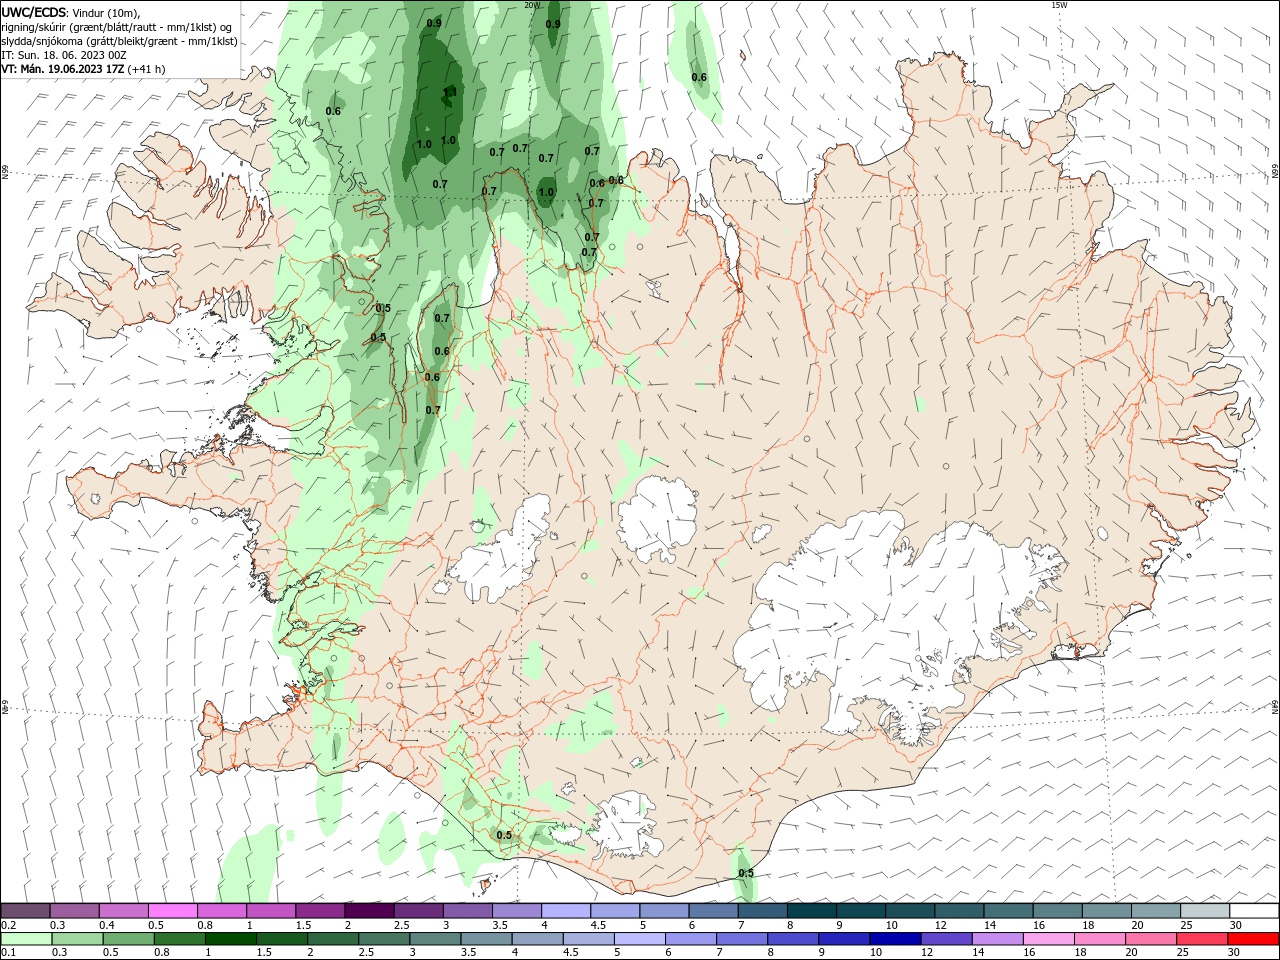This screenshot has height=960, width=1280.
Task: Select the bright pink swatch between 0.5 and 0.8
Action: pos(173,910)
